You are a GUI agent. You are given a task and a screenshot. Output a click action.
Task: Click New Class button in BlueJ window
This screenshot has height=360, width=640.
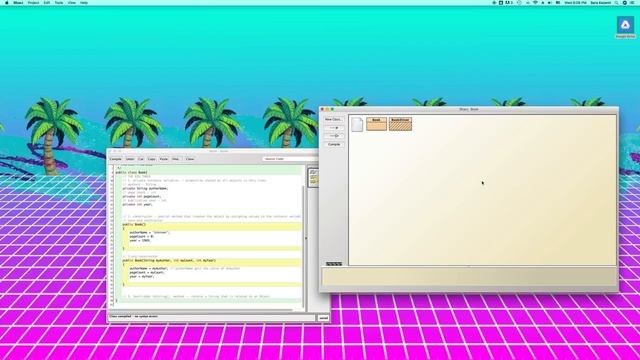click(x=333, y=120)
